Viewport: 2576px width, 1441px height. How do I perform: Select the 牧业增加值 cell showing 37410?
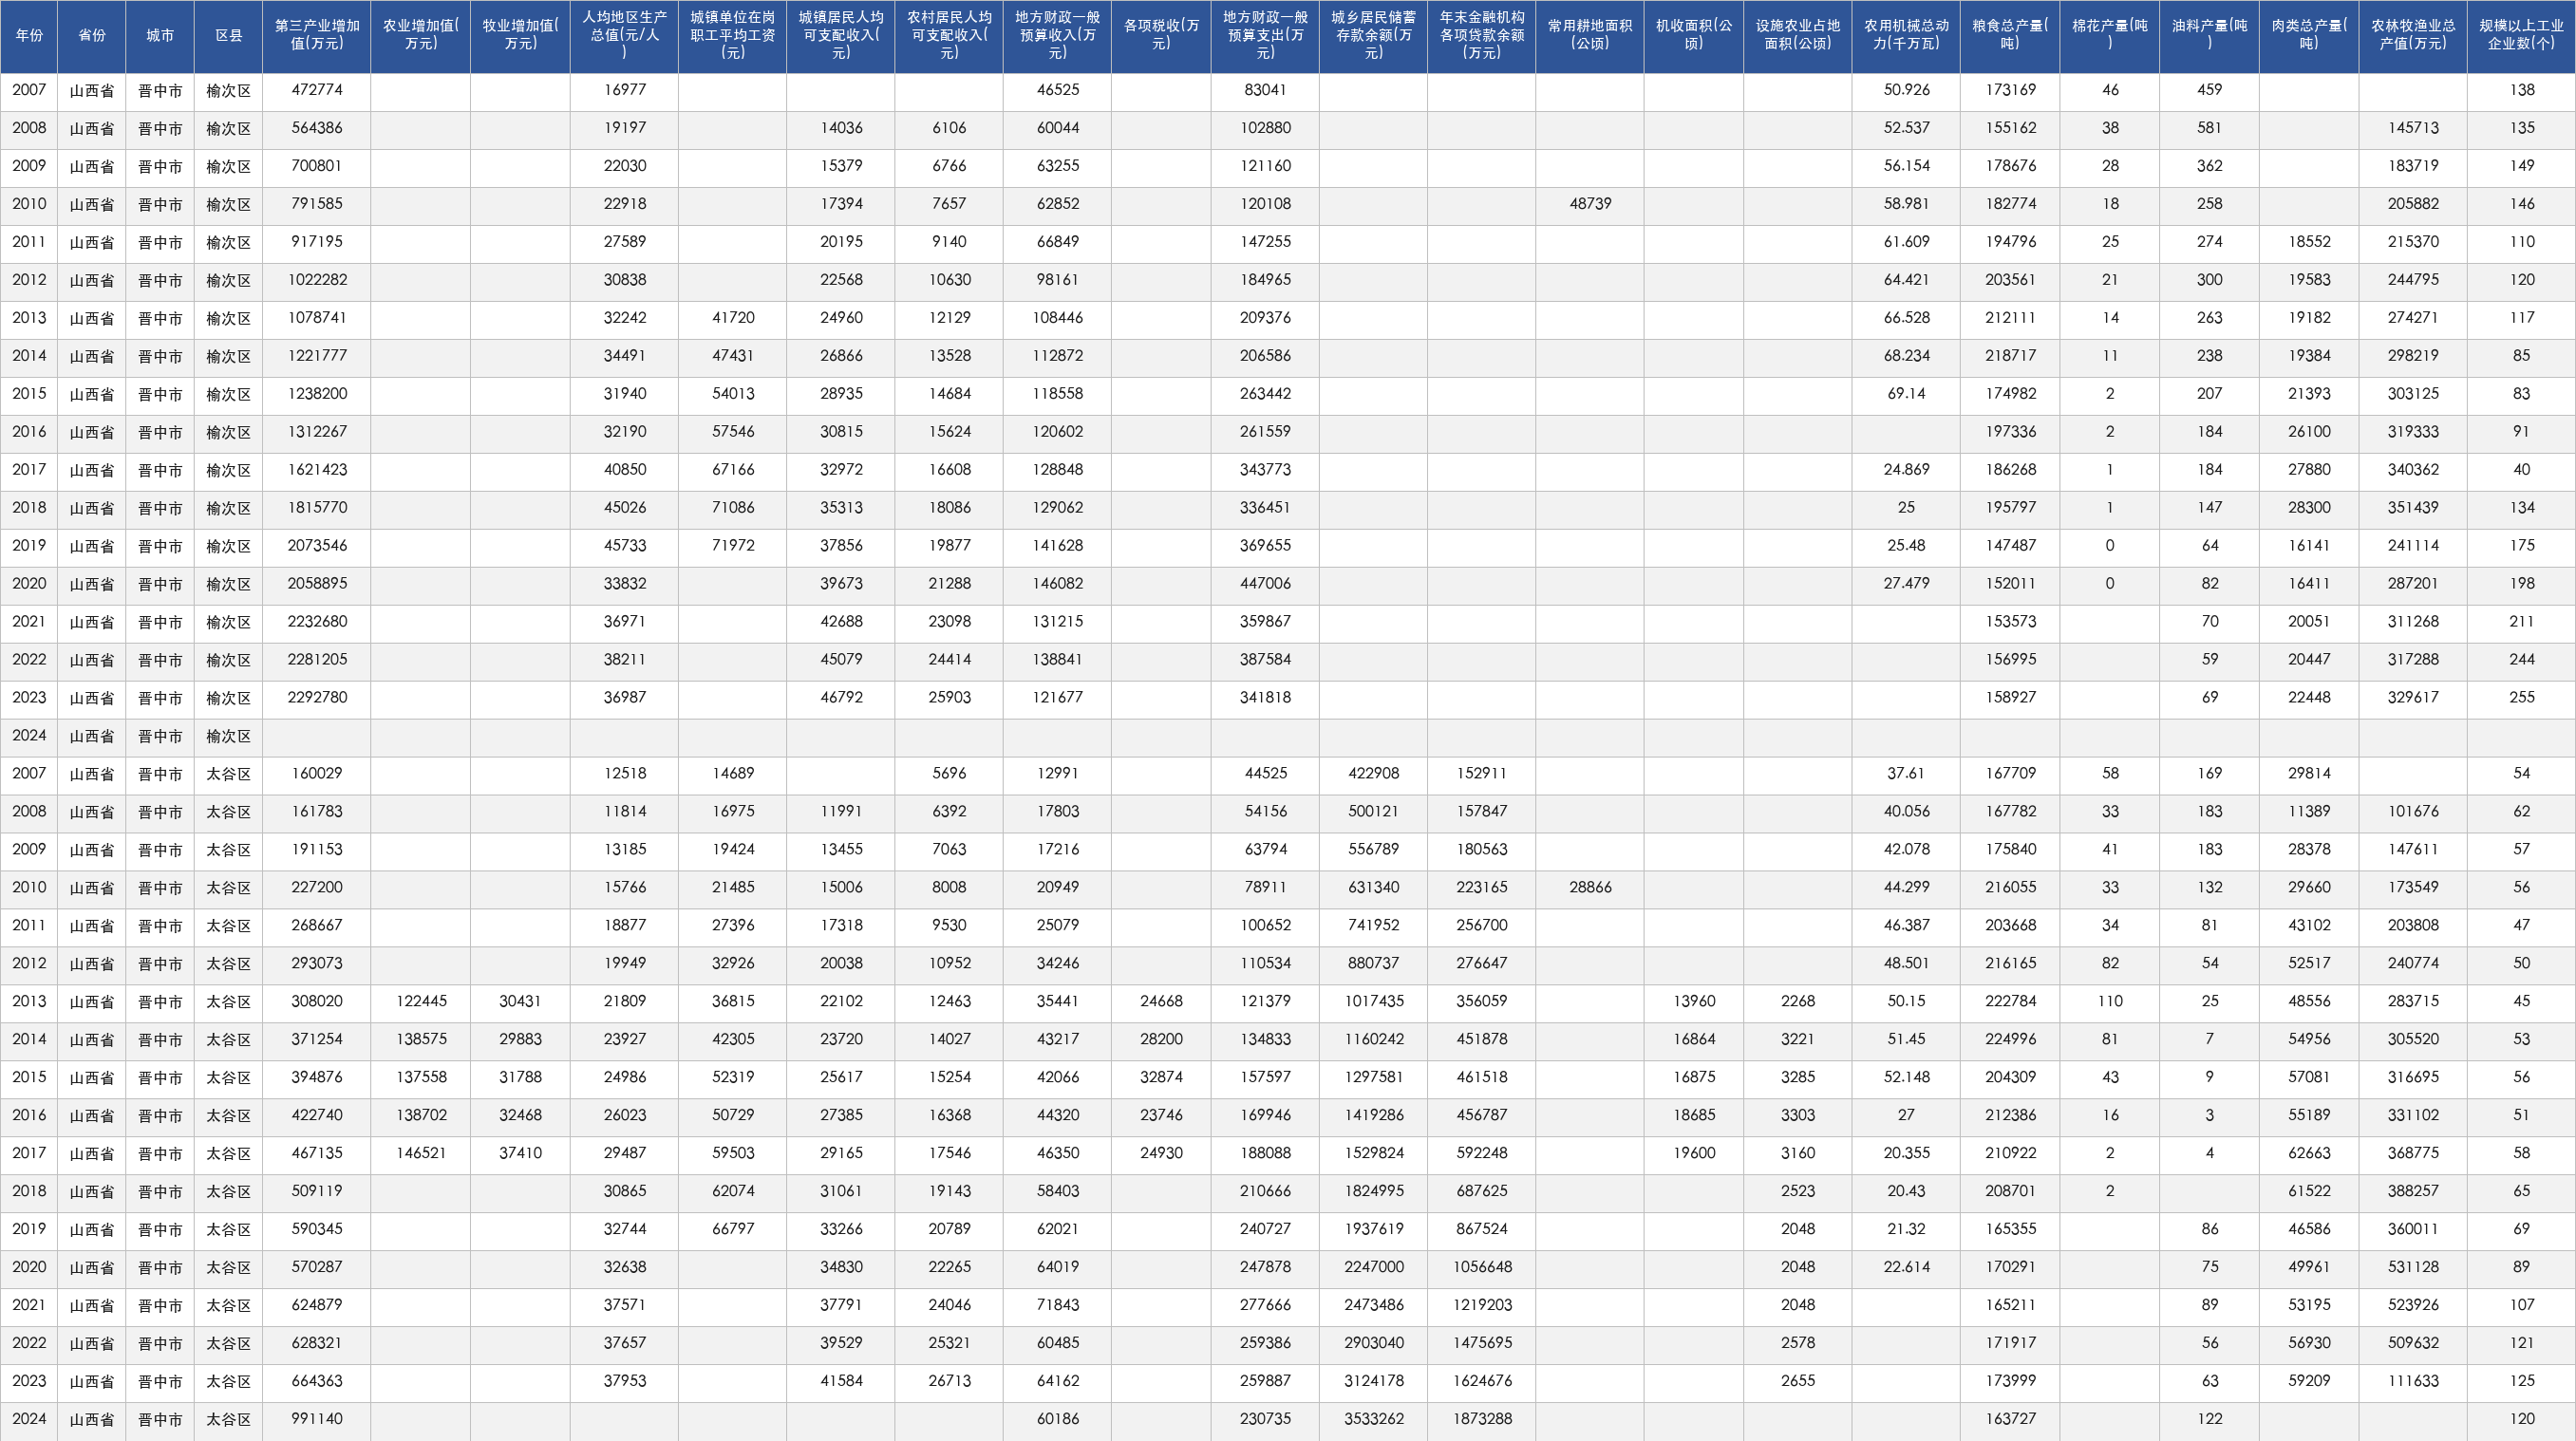pyautogui.click(x=521, y=1153)
